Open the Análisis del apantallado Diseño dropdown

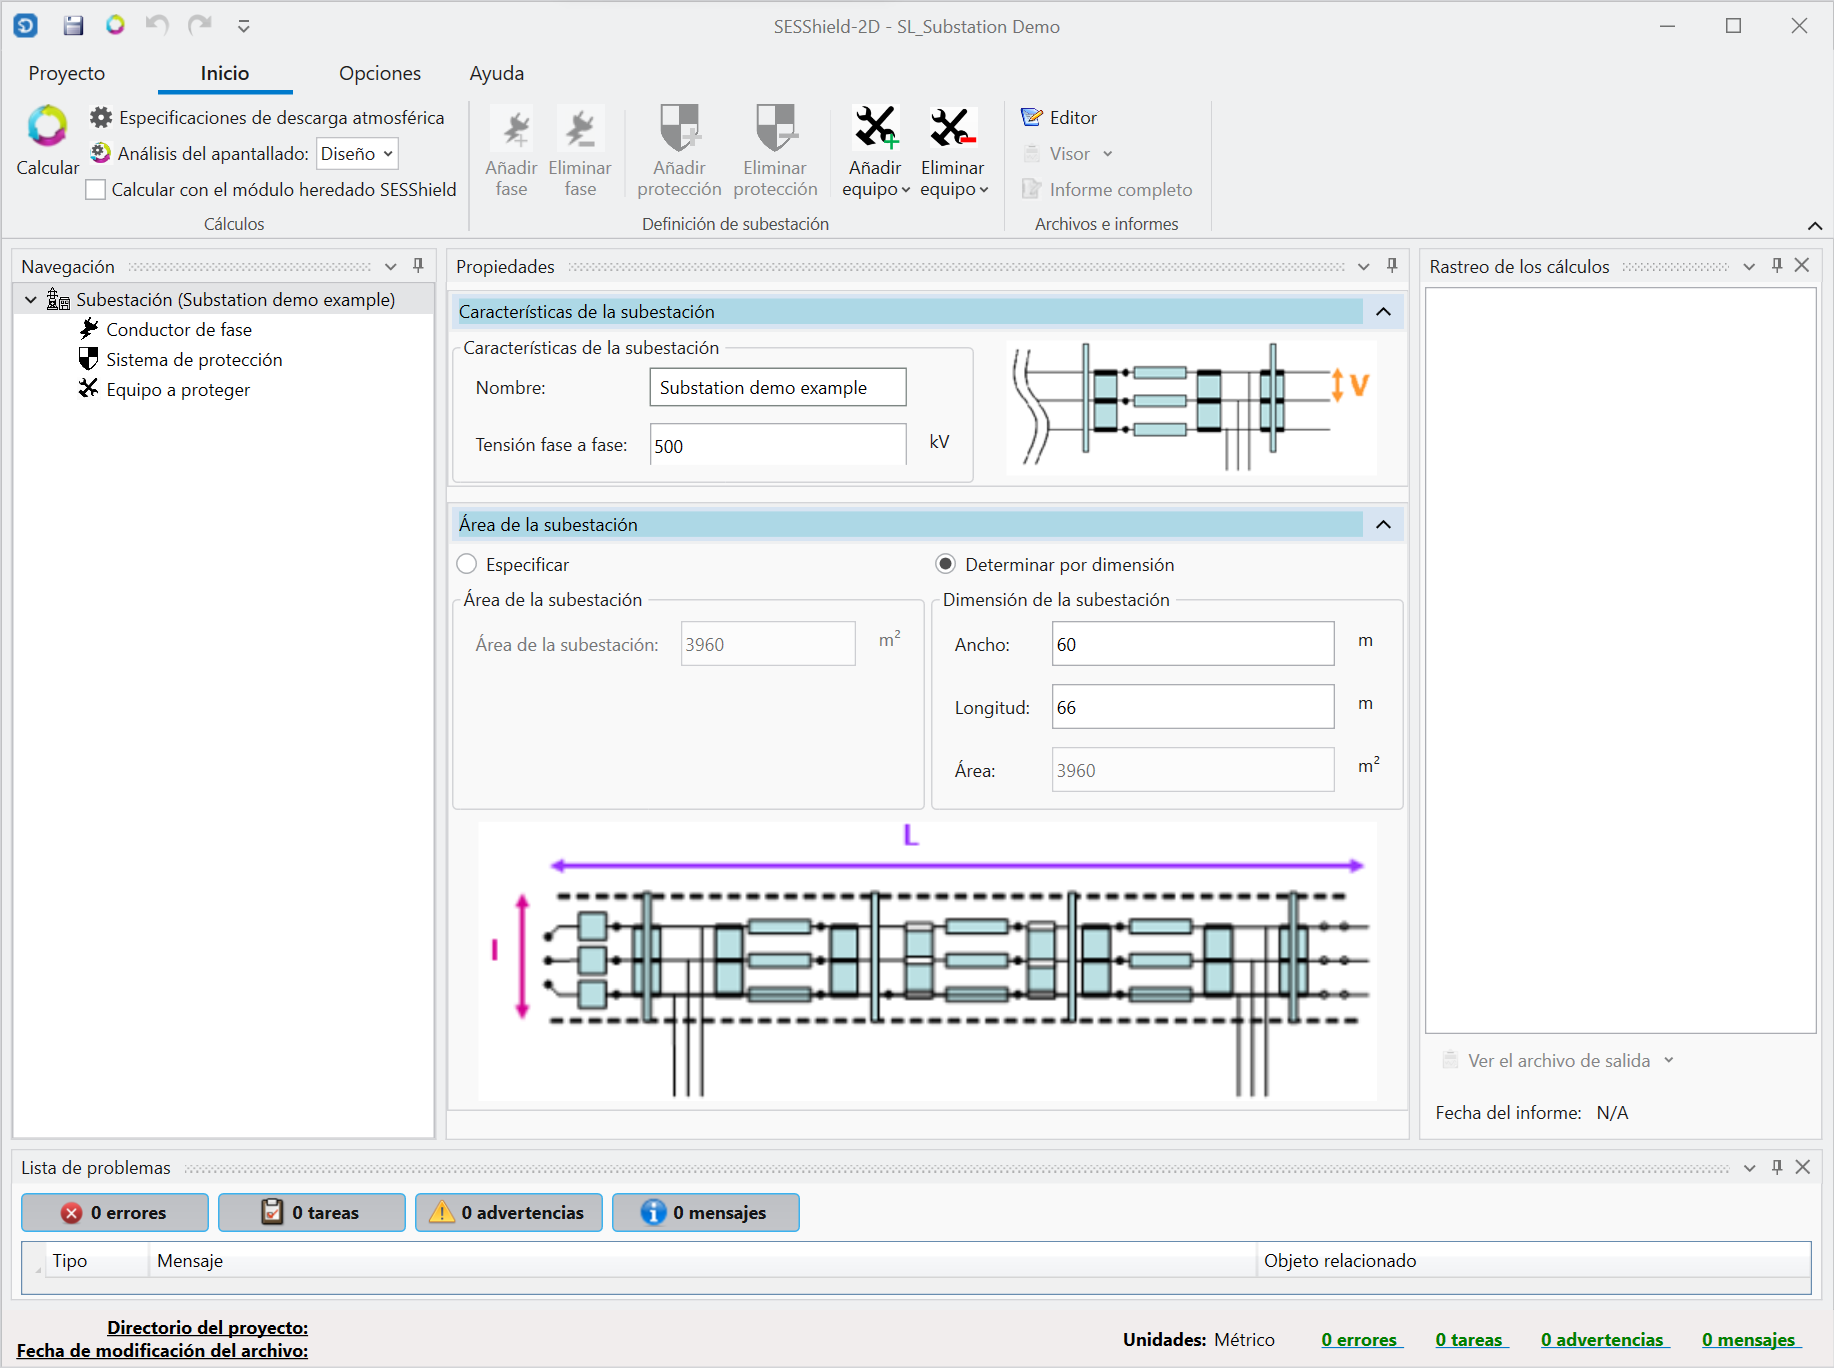coord(357,154)
